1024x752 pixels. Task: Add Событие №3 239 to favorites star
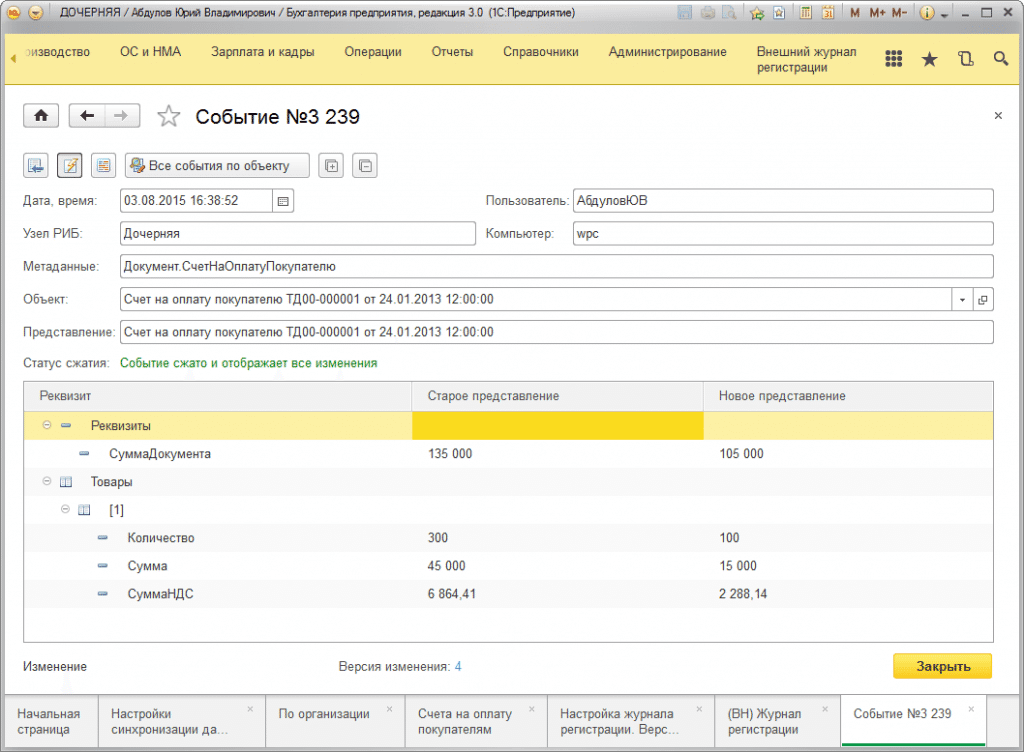tap(168, 116)
